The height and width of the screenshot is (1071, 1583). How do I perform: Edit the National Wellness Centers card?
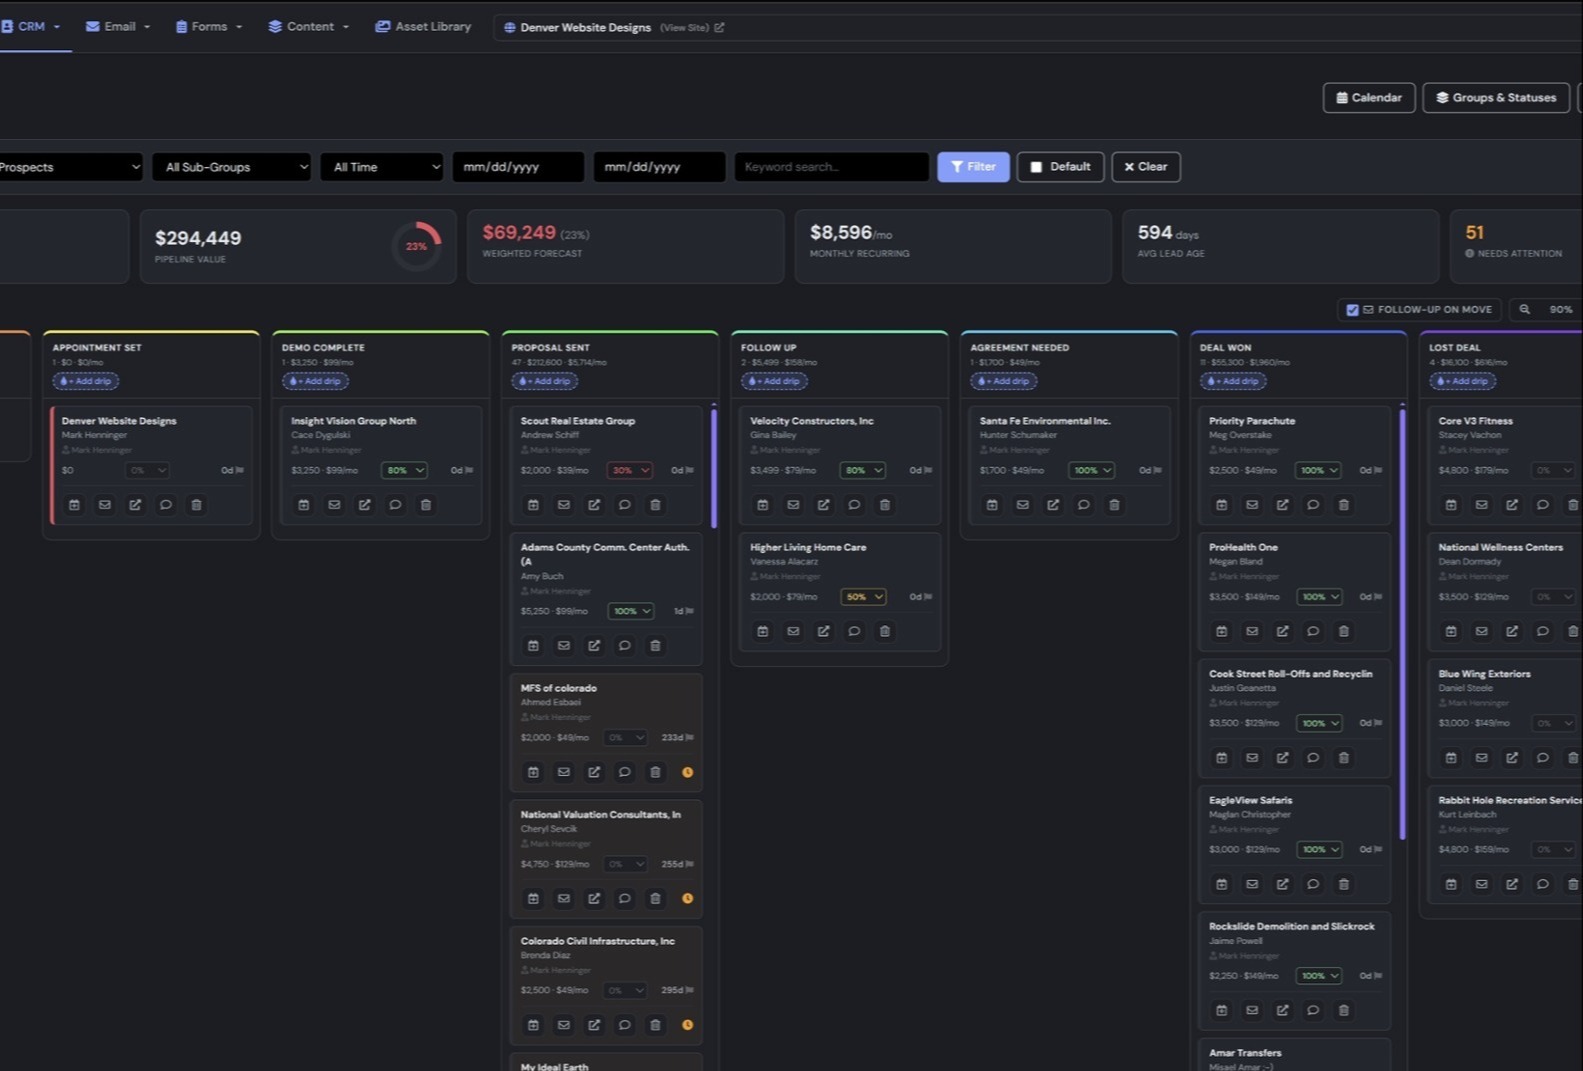point(1512,631)
